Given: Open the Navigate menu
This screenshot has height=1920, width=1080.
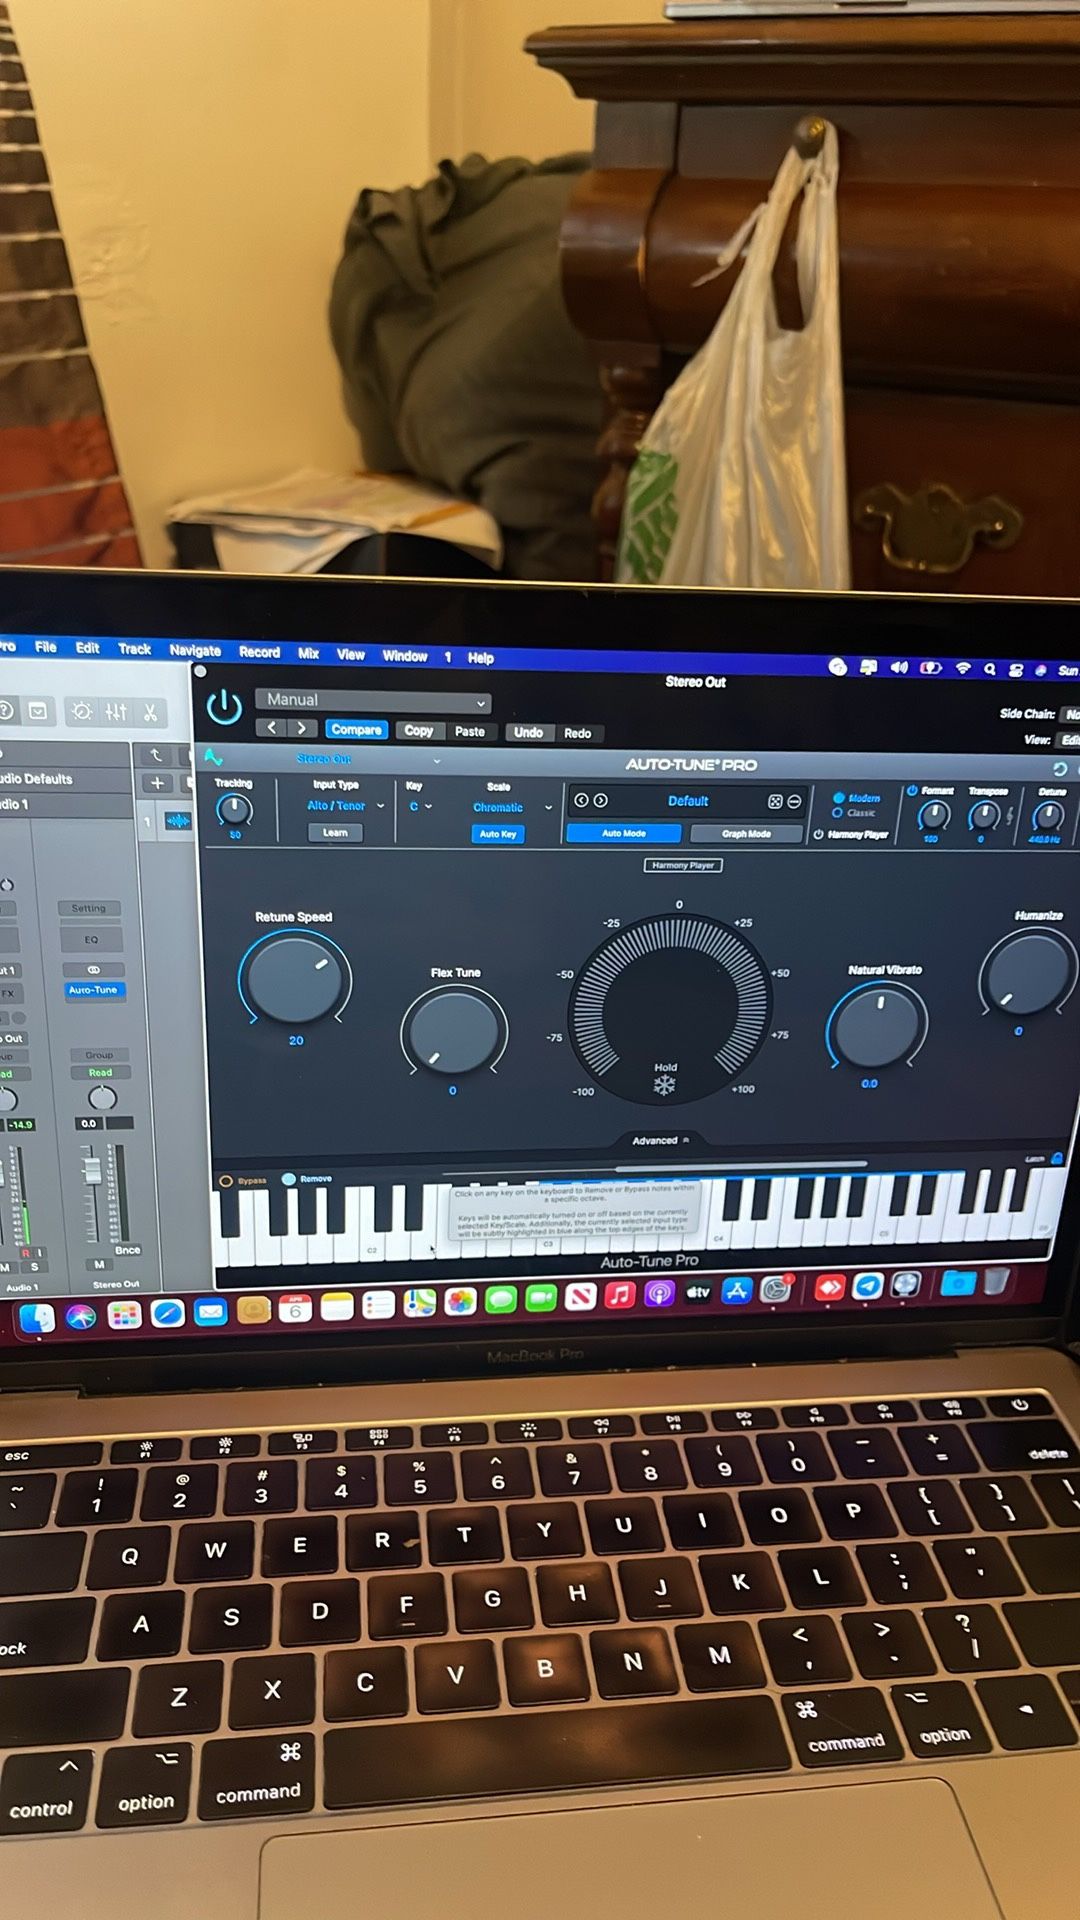Looking at the screenshot, I should tap(195, 650).
